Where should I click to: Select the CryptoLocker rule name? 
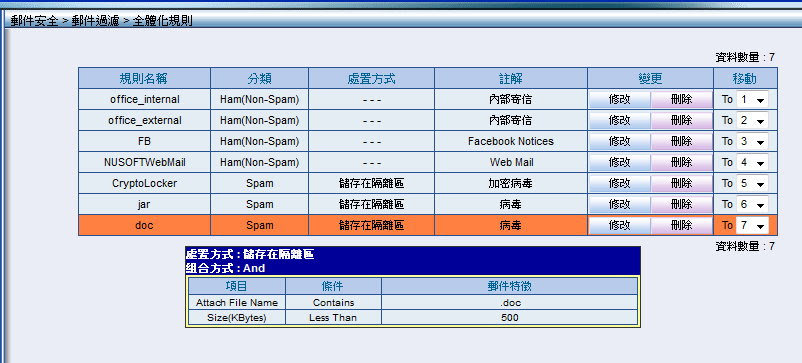[145, 183]
